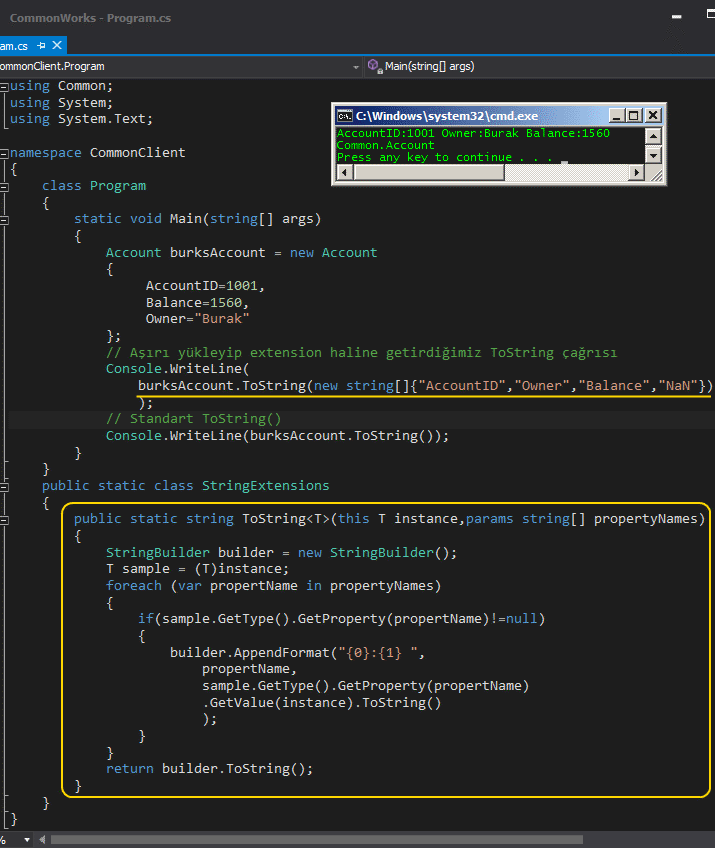Close the Program.cs editor tab

coord(56,46)
